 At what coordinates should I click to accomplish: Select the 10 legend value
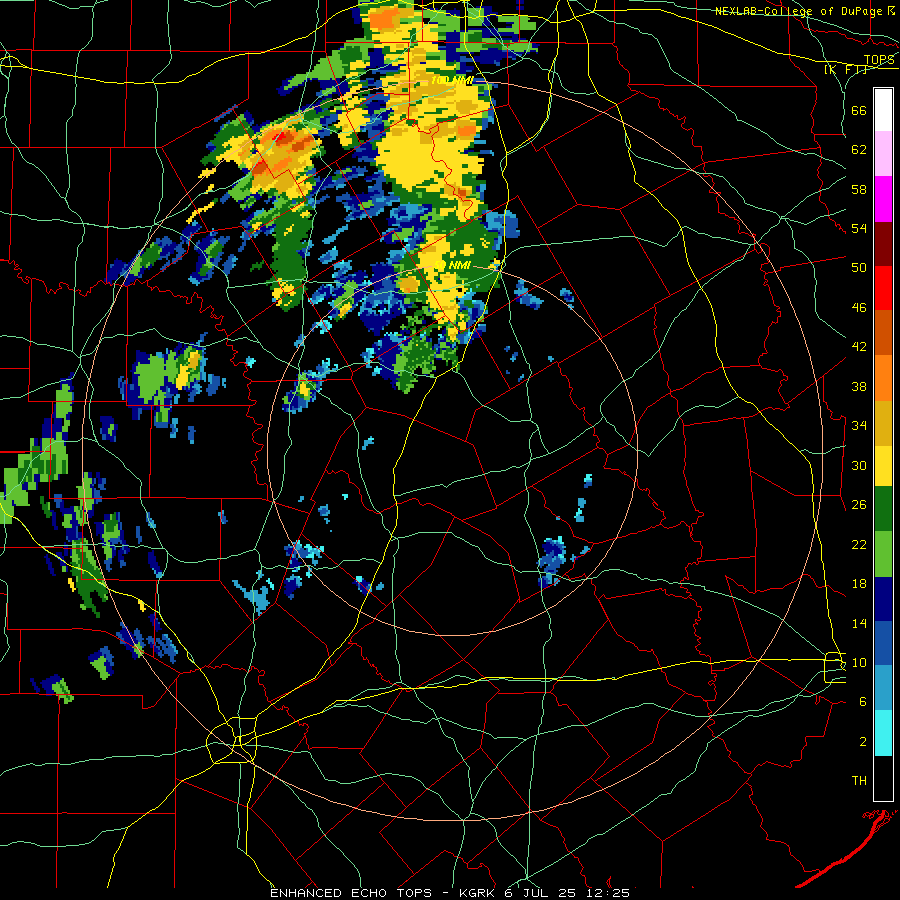[859, 662]
